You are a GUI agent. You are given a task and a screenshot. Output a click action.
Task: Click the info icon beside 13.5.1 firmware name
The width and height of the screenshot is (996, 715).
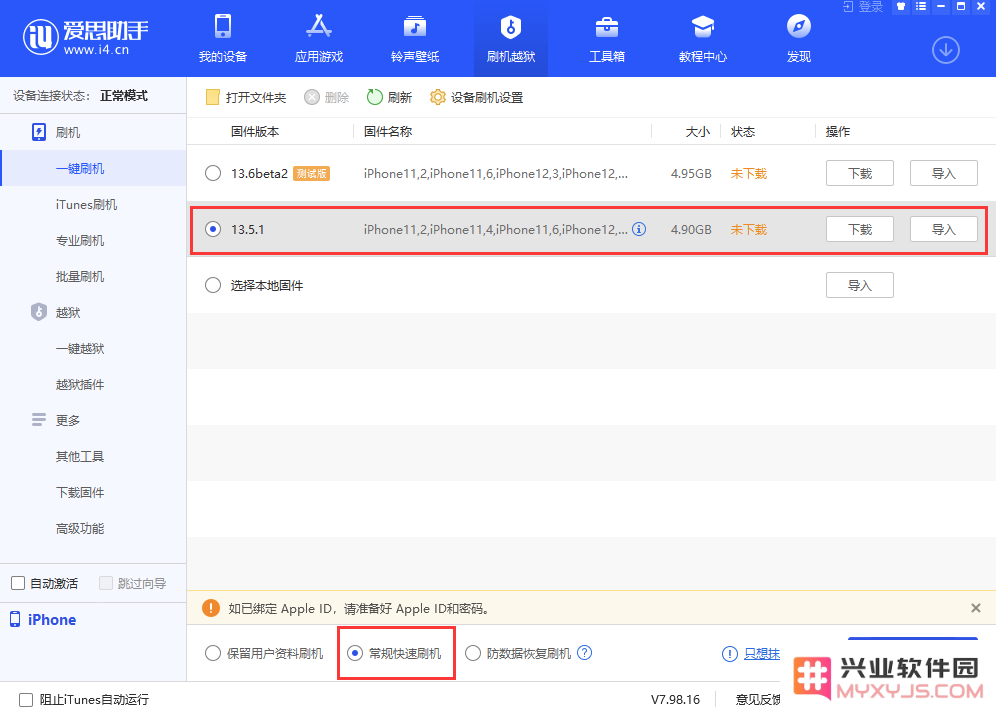click(639, 229)
